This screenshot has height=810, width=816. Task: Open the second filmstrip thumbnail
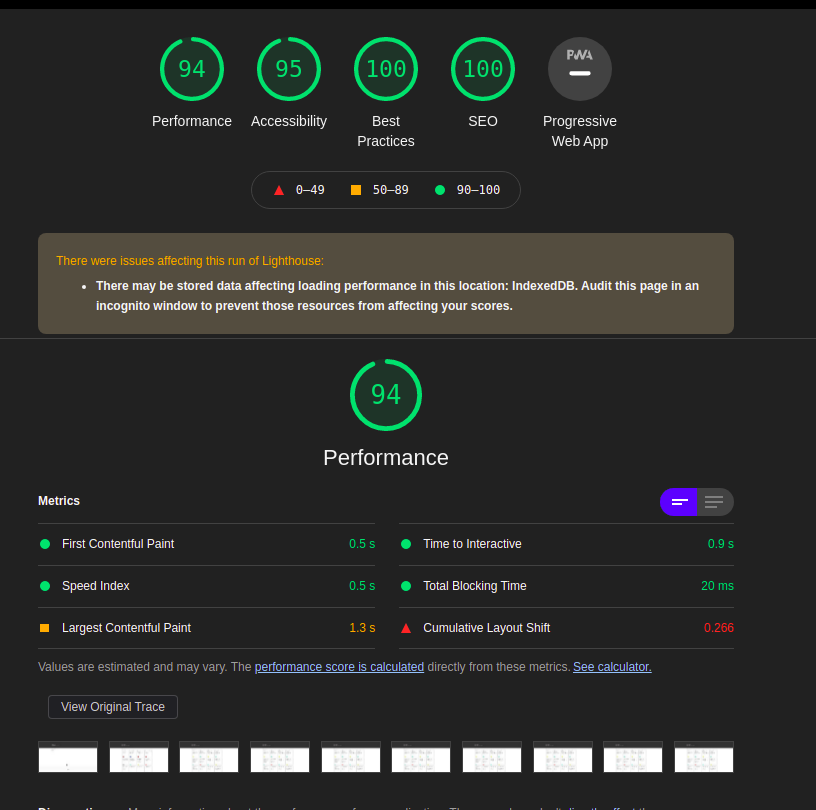tap(139, 757)
